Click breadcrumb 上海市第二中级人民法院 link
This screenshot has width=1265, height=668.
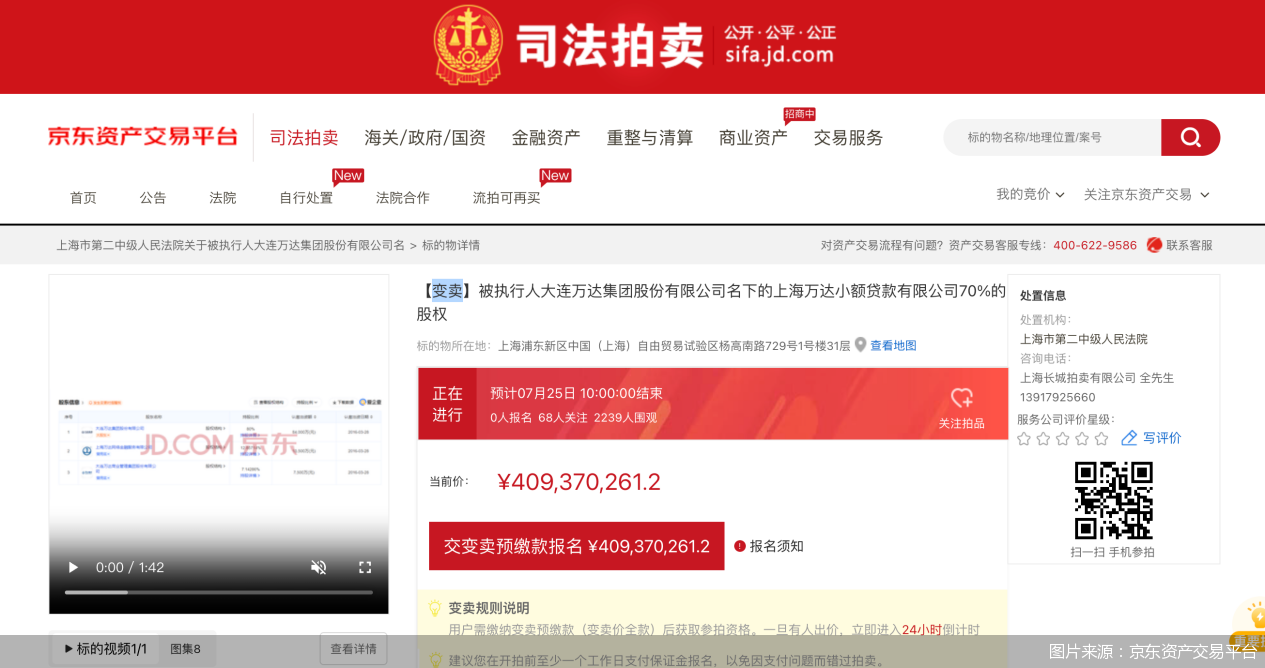pos(230,245)
